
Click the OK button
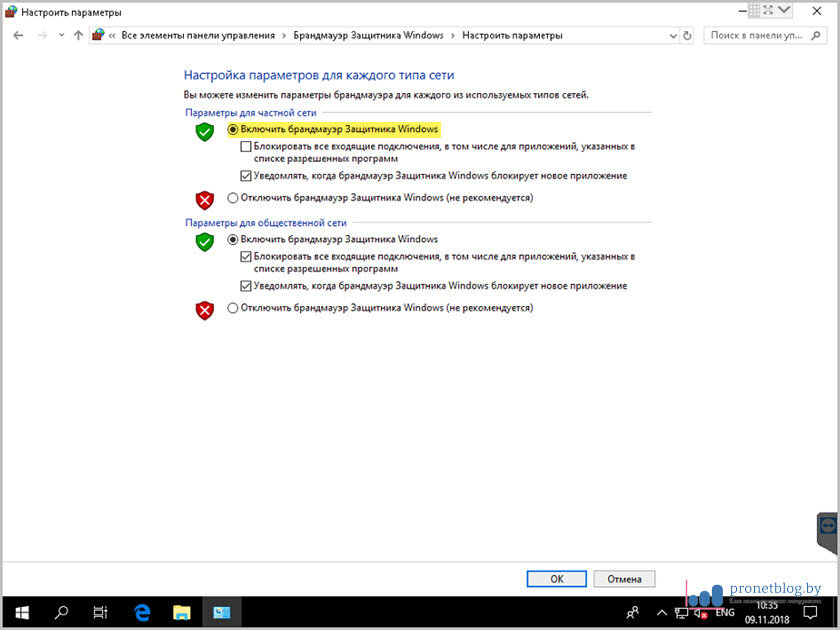[556, 578]
